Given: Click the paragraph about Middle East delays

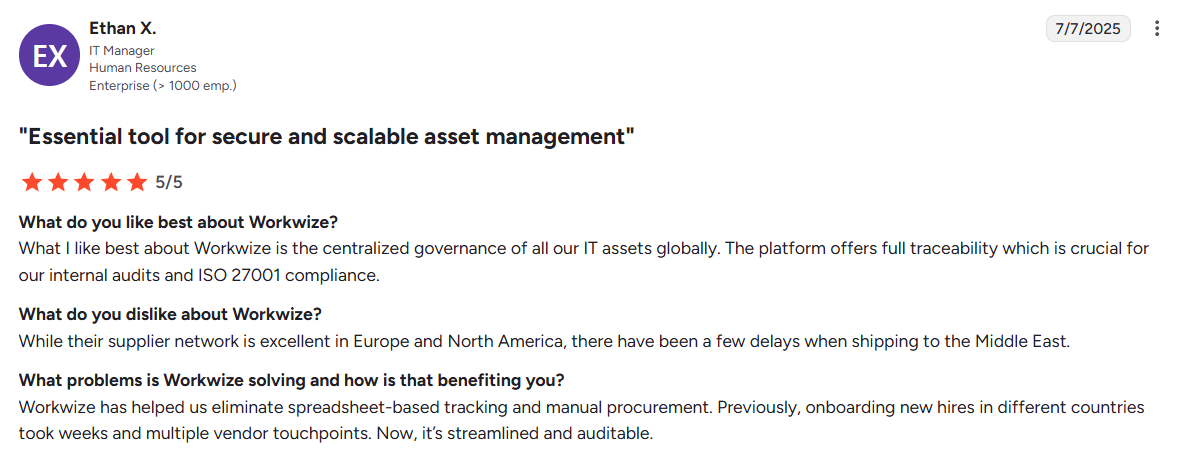Looking at the screenshot, I should [544, 341].
